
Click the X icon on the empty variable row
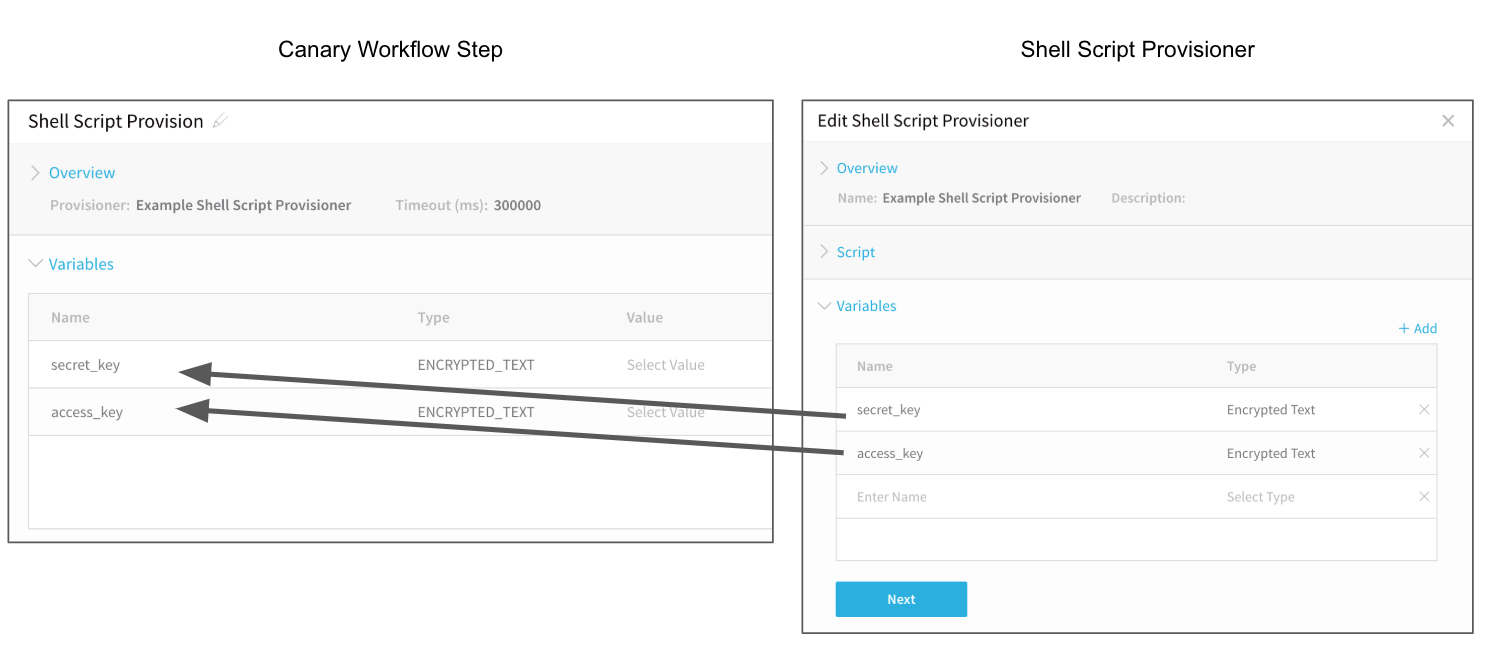click(1424, 497)
